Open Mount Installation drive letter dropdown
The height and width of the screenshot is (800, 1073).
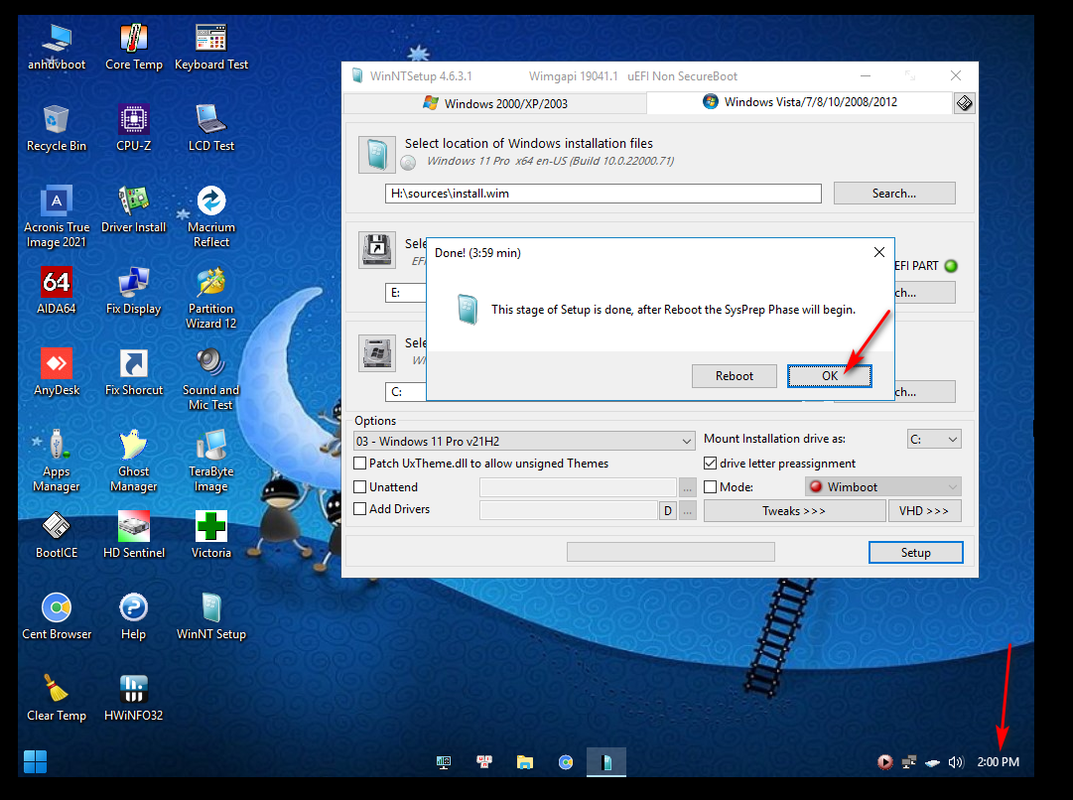[934, 439]
